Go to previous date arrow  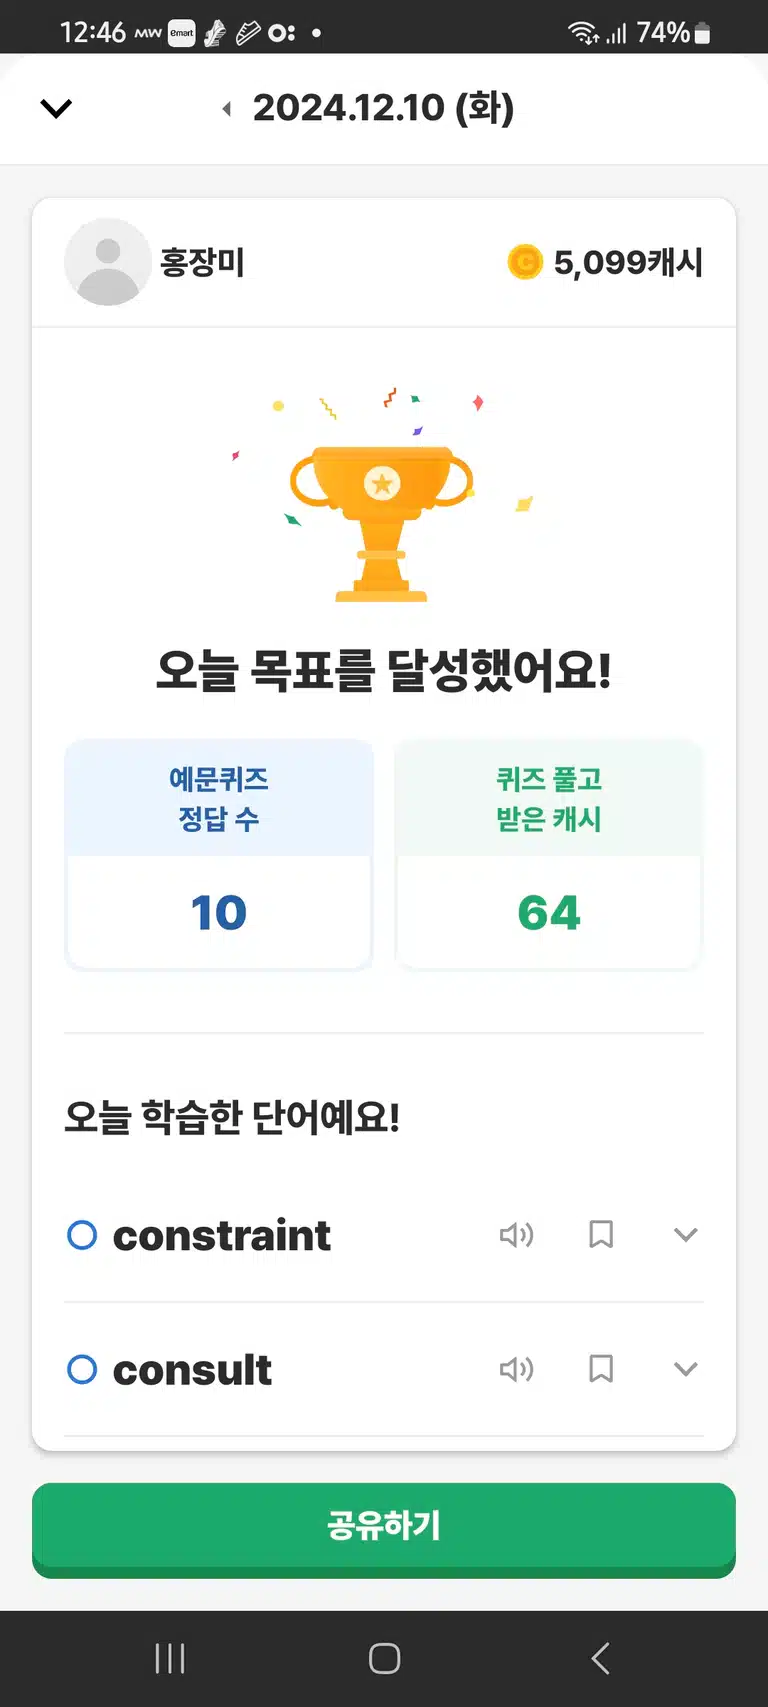pos(227,108)
